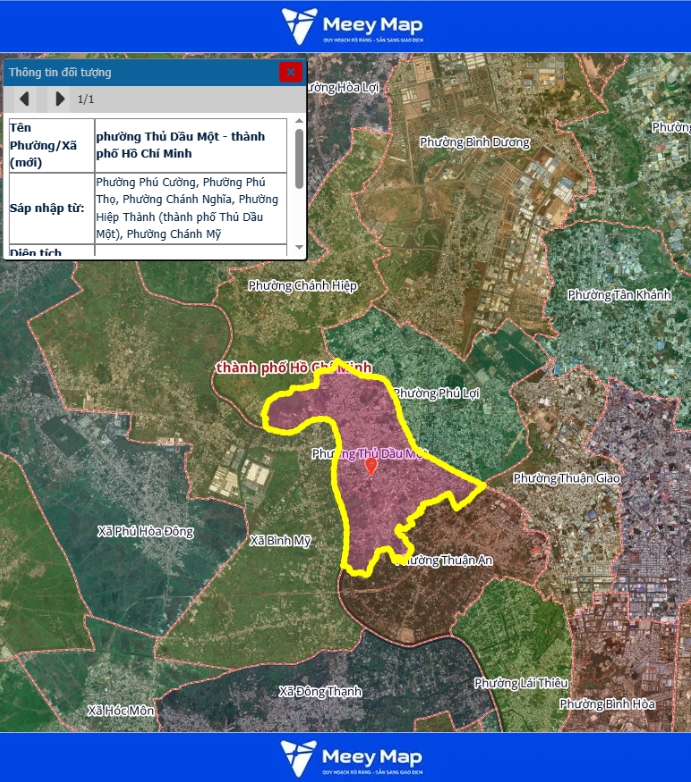Screen dimensions: 691x782
Task: Click the Phường Lái Thiêu label
Action: coord(521,683)
